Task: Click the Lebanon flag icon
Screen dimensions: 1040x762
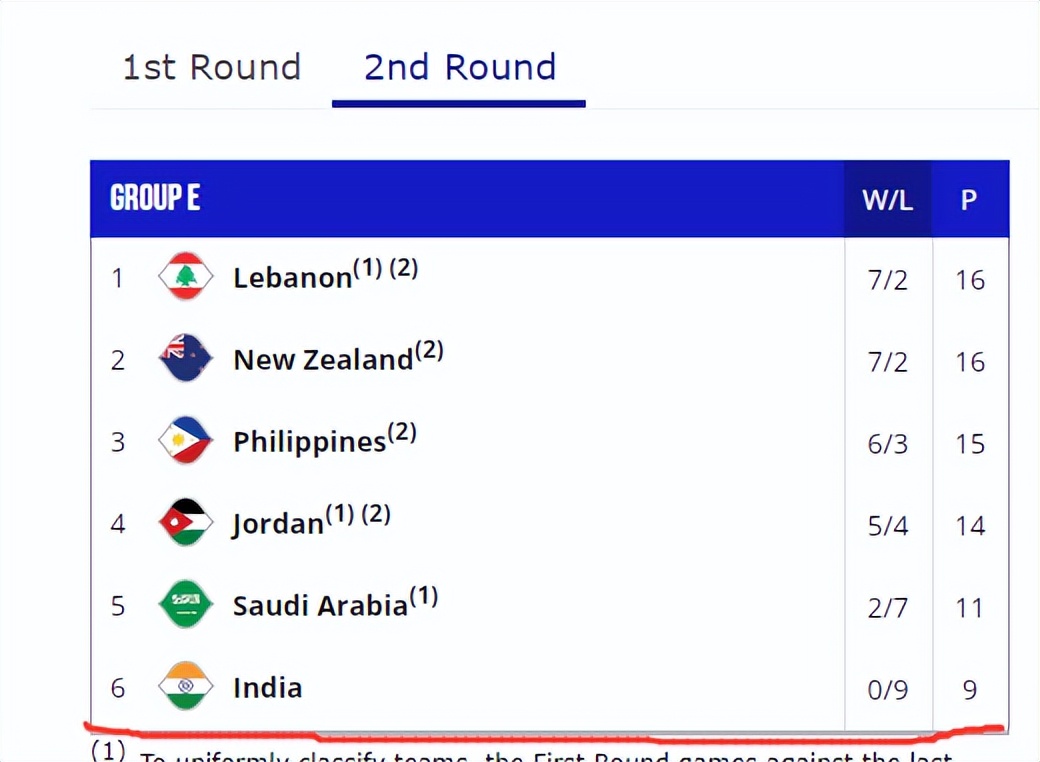Action: (x=186, y=276)
